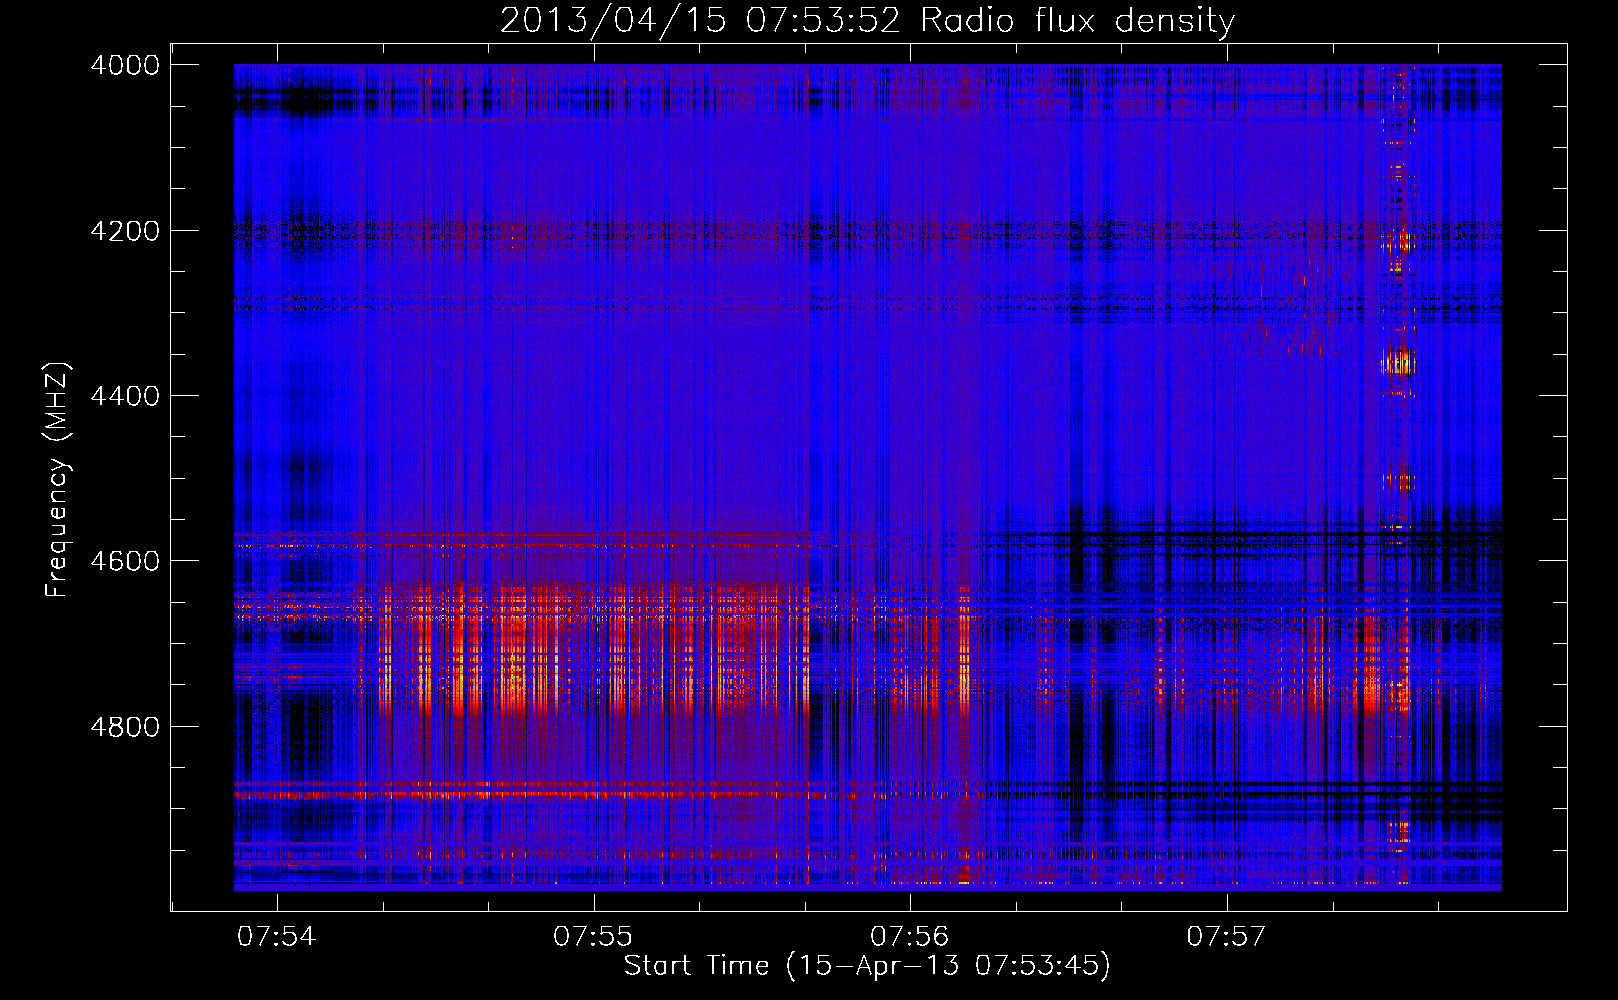This screenshot has height=1000, width=1618.
Task: Click the "Frequency (MHZ)" y-axis label
Action: click(58, 480)
